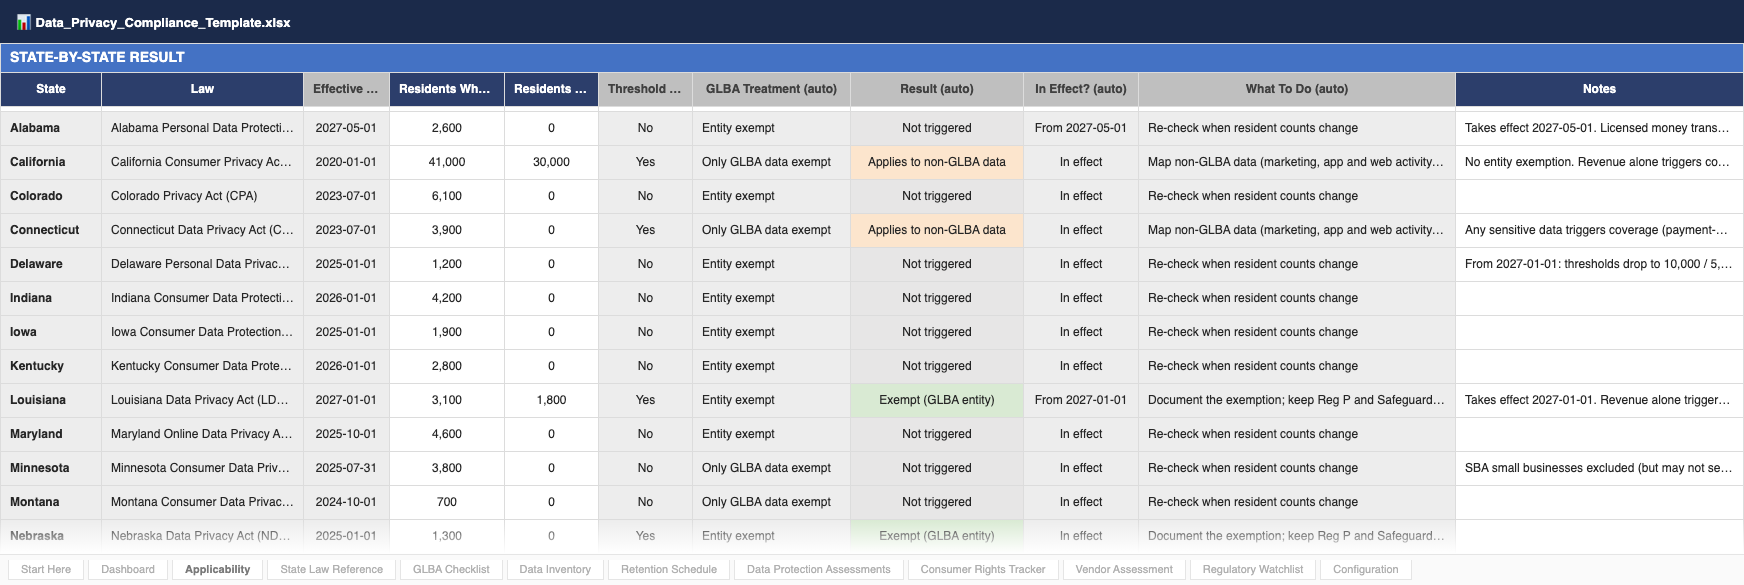Click the Threshold column header
Viewport: 1744px width, 585px height.
pos(645,89)
